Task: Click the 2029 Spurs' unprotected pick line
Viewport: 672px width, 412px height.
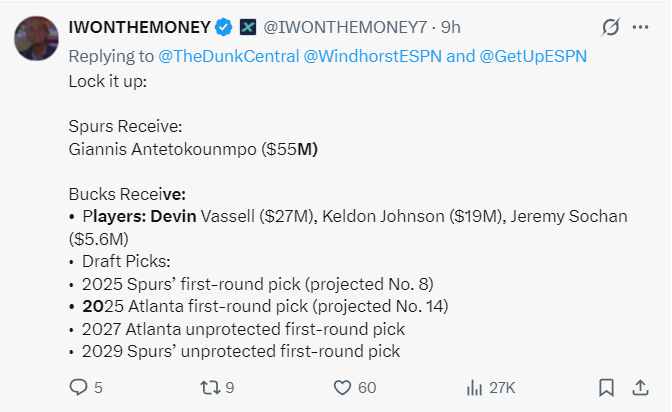Action: pos(241,352)
